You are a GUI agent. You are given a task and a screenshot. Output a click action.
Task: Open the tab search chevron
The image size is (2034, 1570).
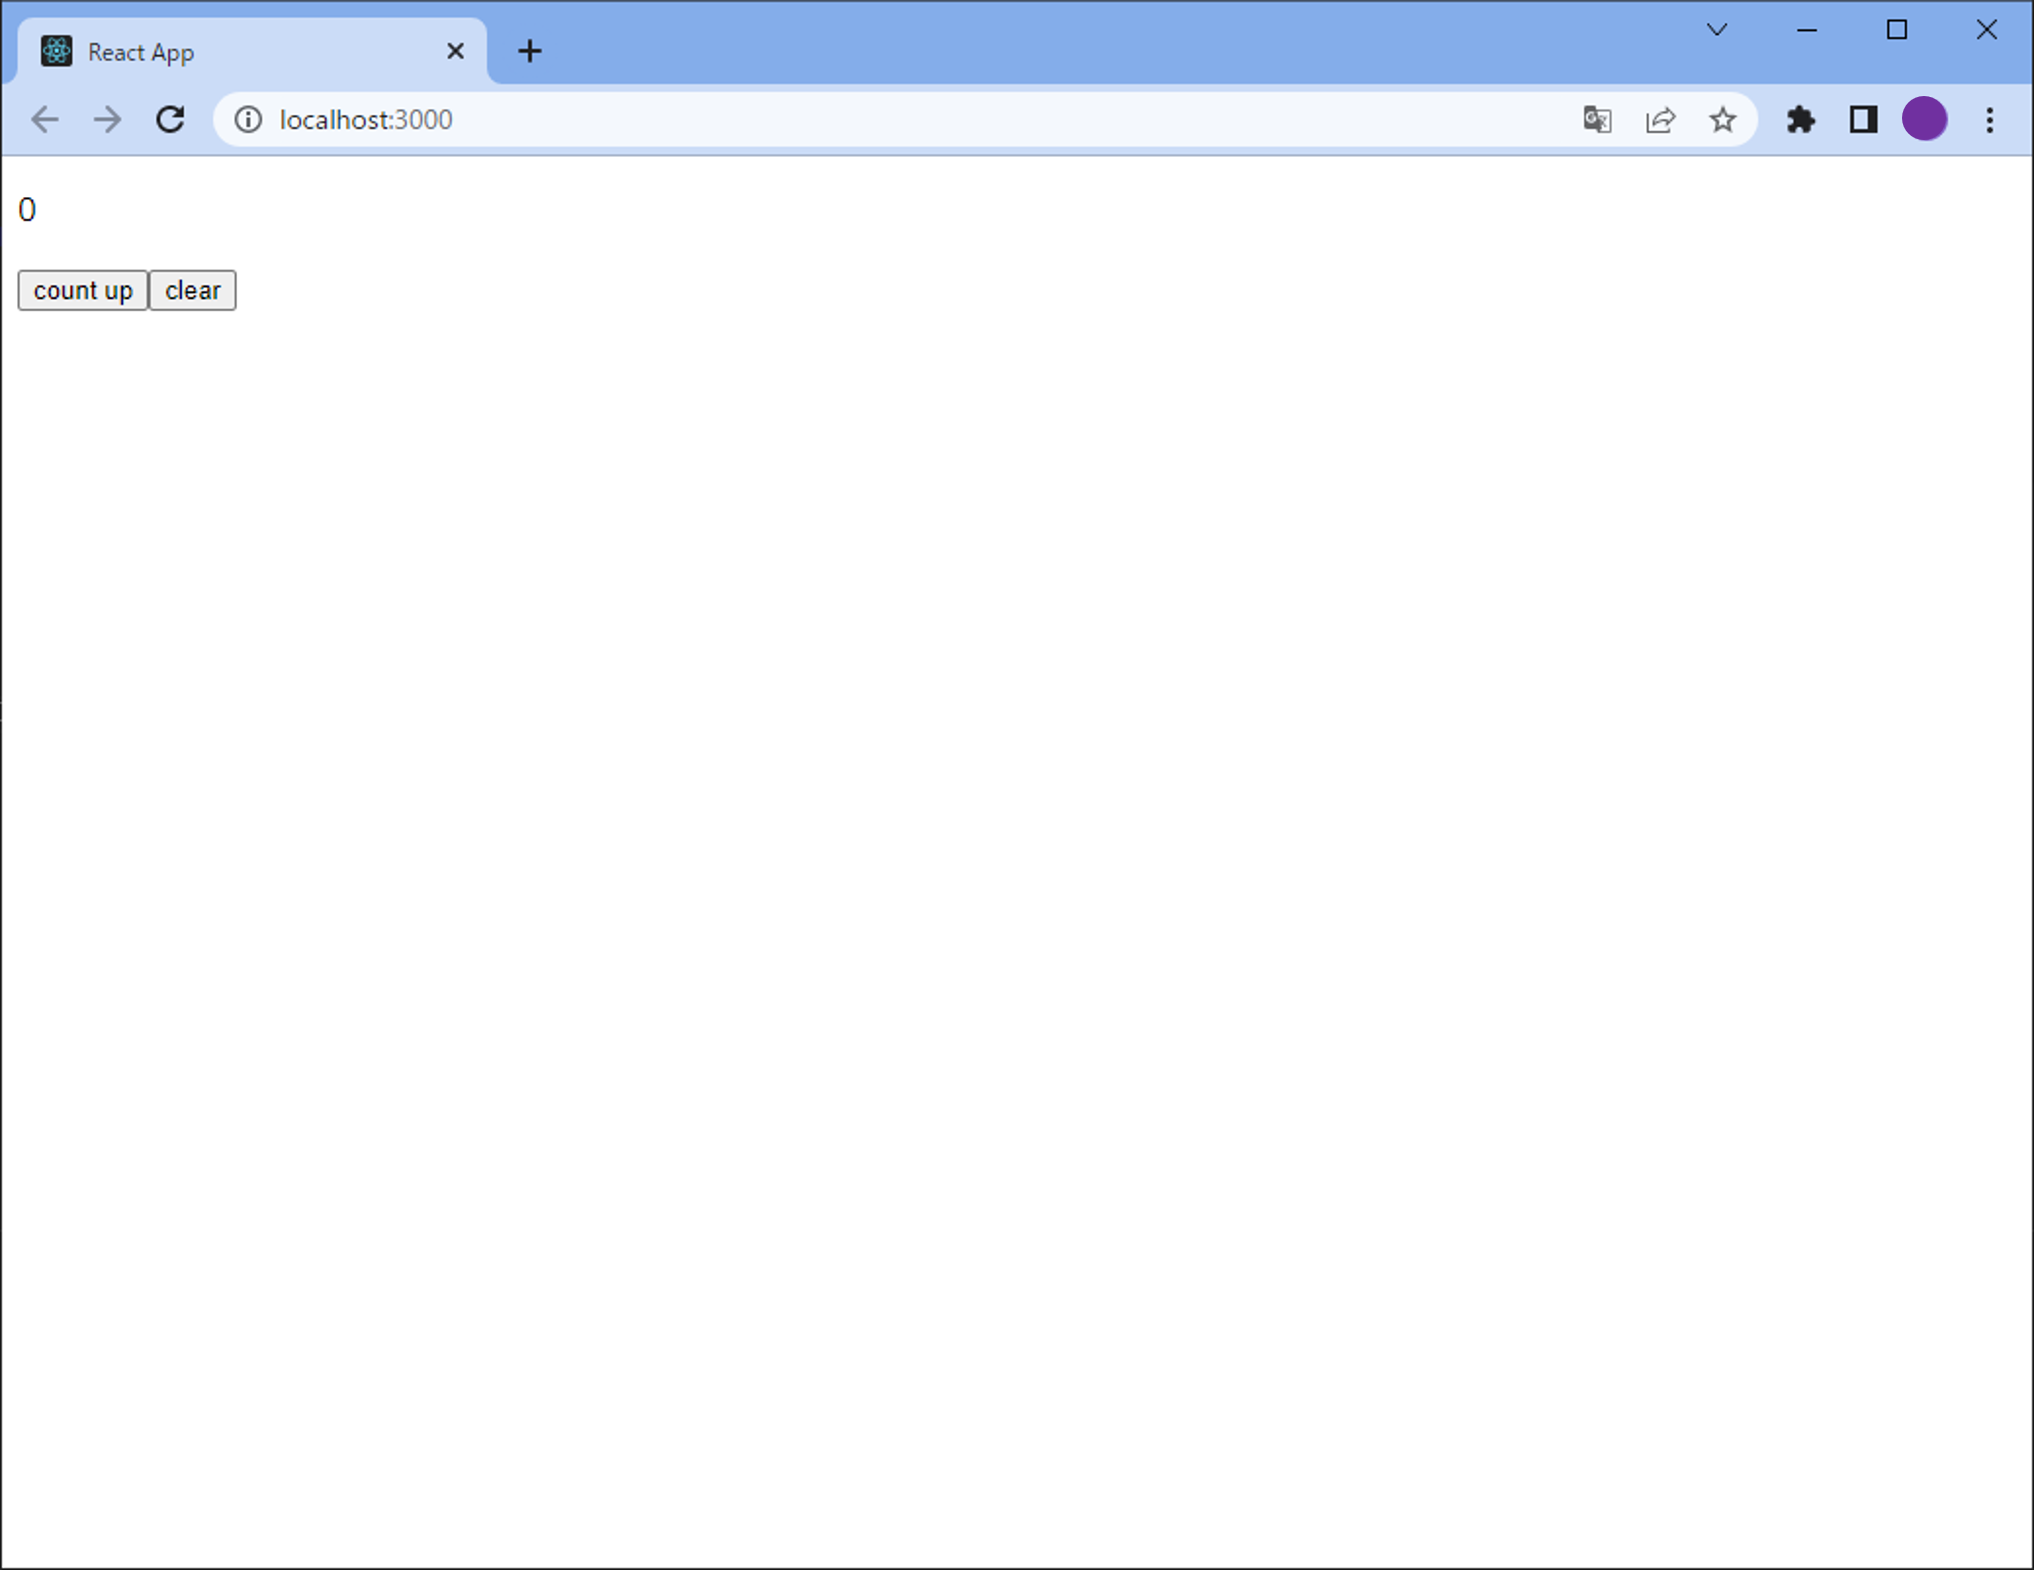pyautogui.click(x=1717, y=30)
